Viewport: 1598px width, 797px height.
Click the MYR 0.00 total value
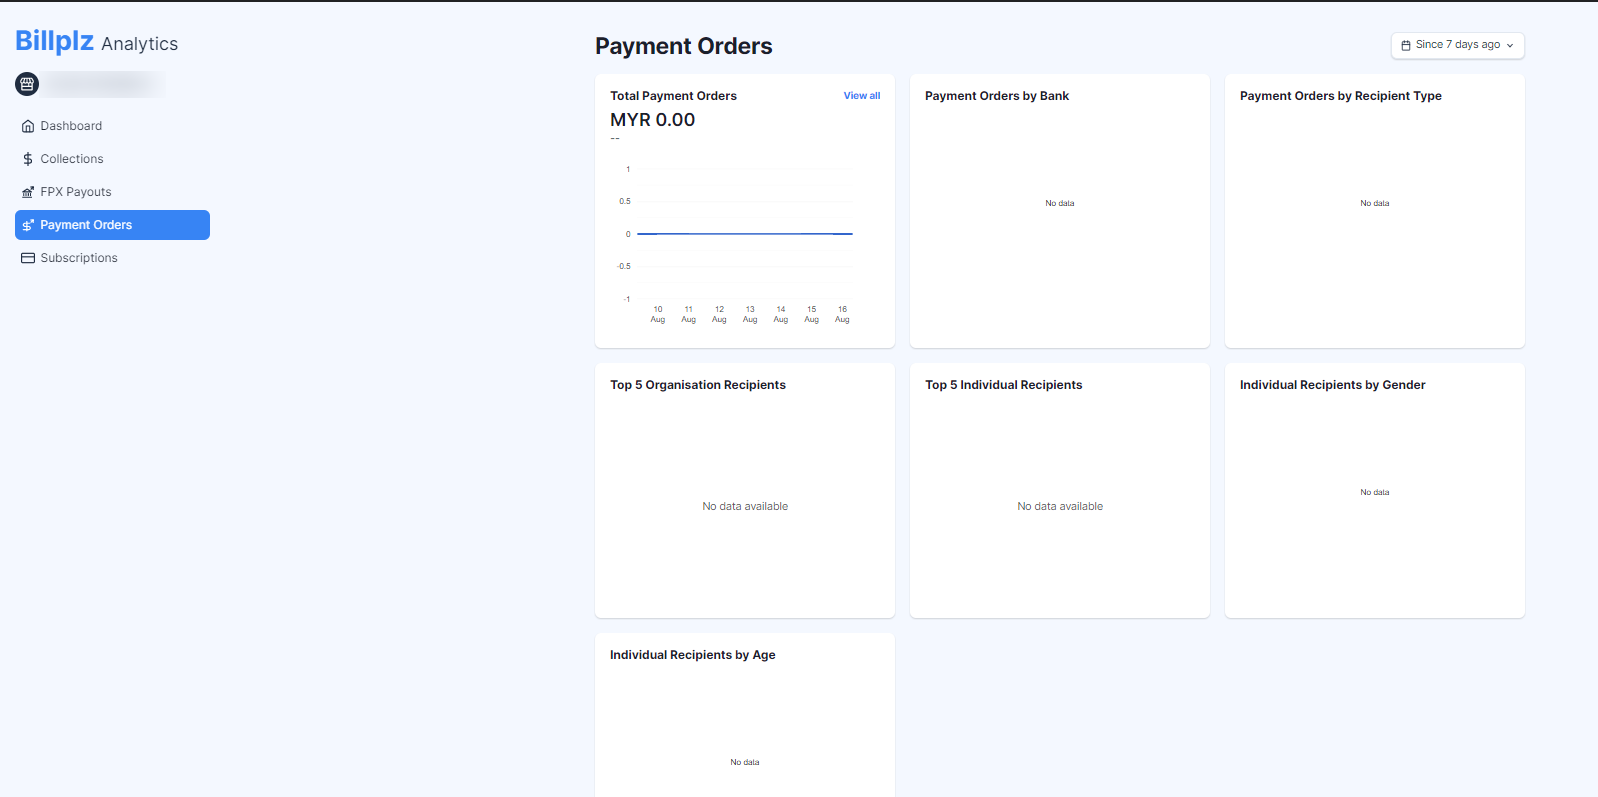click(653, 120)
